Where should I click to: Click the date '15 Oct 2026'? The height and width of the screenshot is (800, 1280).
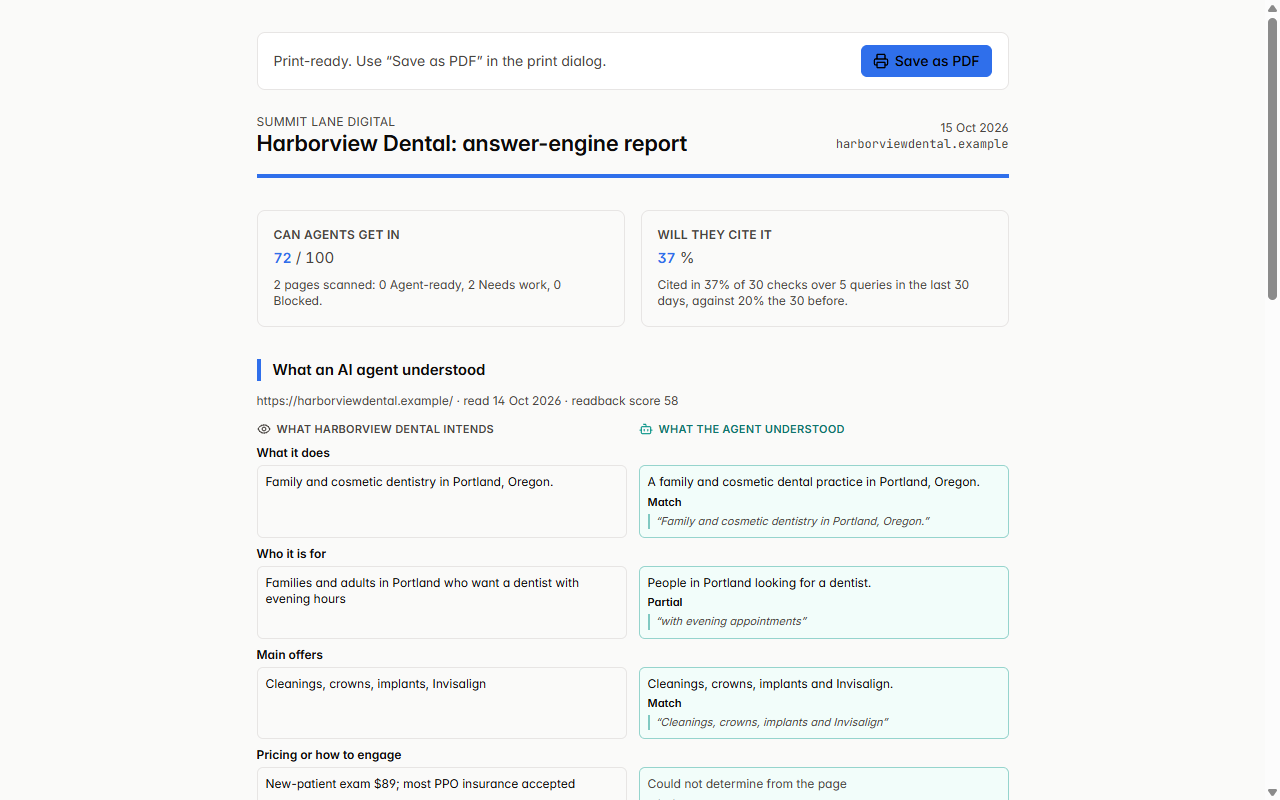click(974, 128)
